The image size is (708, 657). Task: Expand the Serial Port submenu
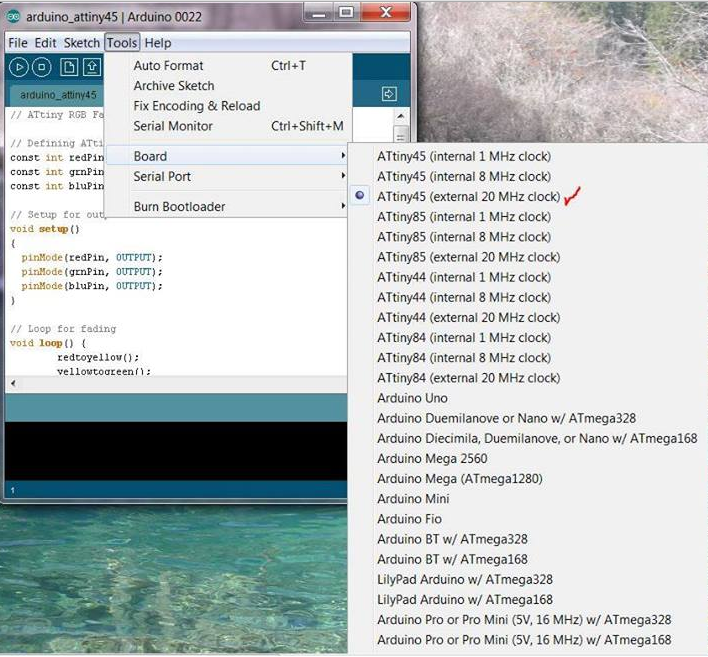point(228,176)
